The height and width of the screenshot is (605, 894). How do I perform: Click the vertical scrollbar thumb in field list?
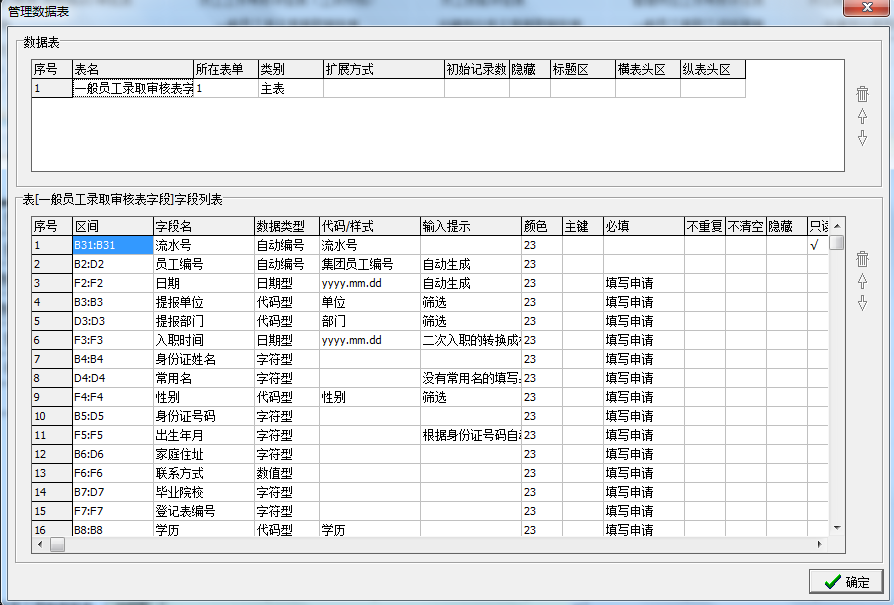click(x=836, y=242)
